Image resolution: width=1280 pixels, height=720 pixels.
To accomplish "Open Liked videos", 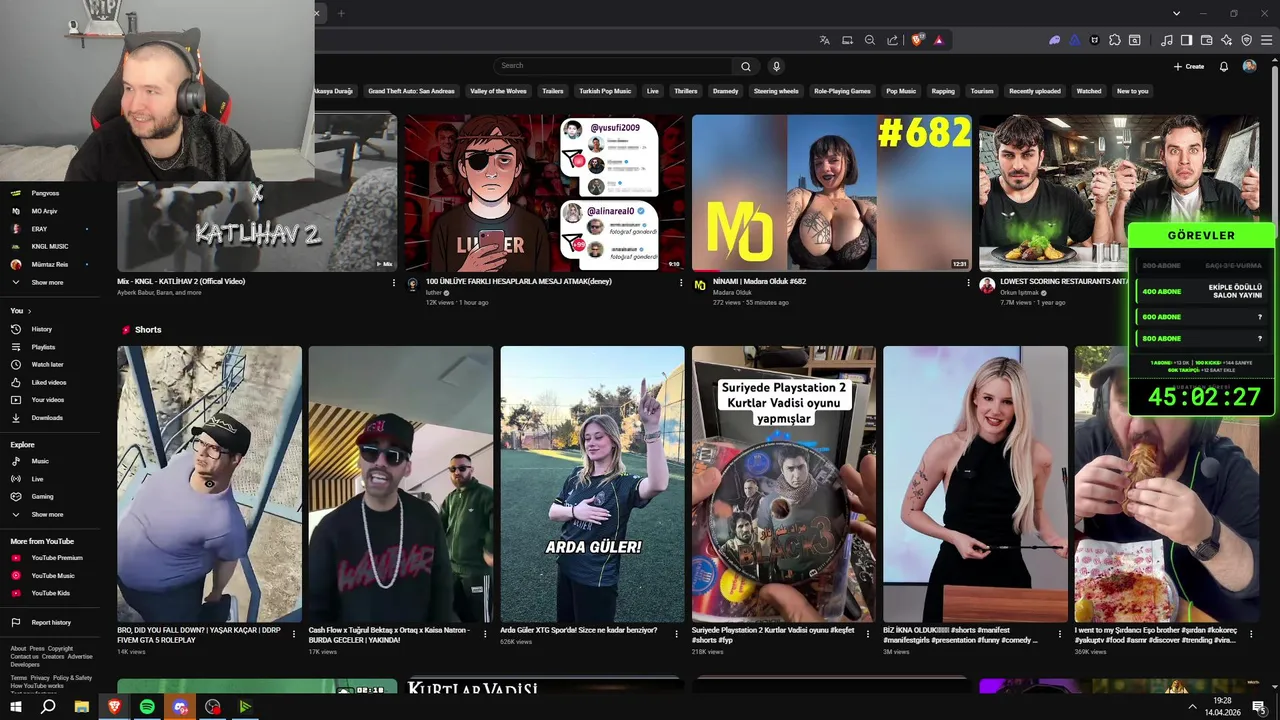I will pyautogui.click(x=49, y=382).
